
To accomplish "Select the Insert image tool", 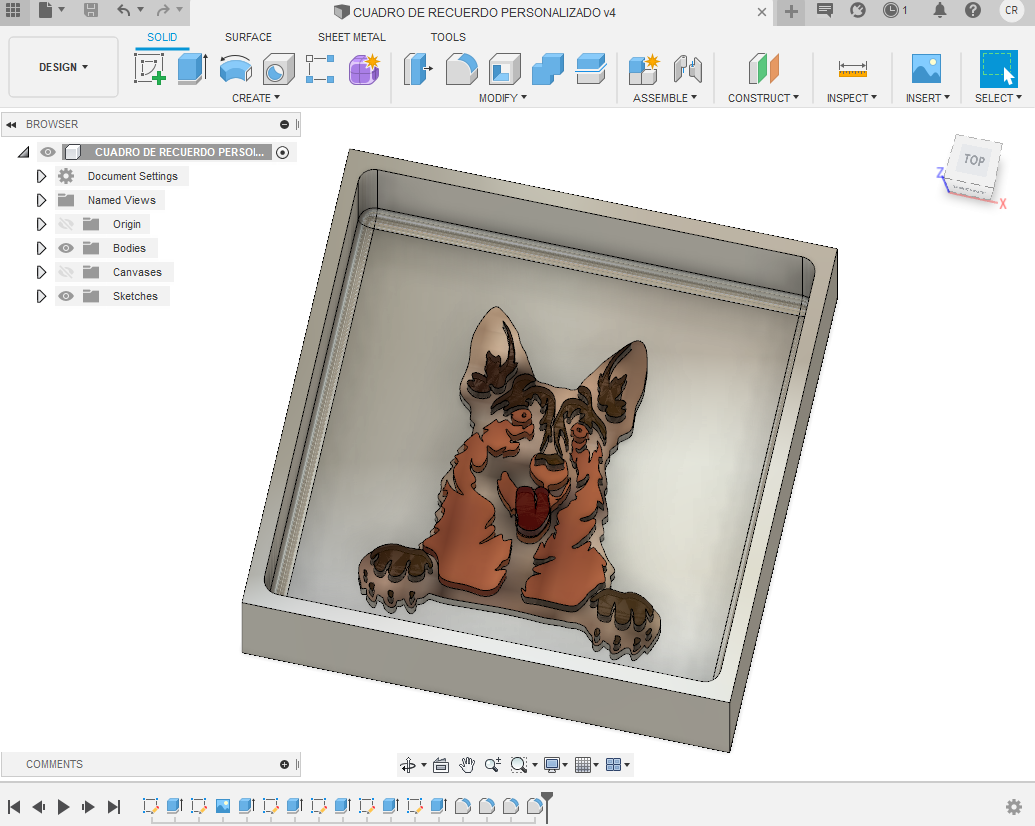I will tap(926, 69).
